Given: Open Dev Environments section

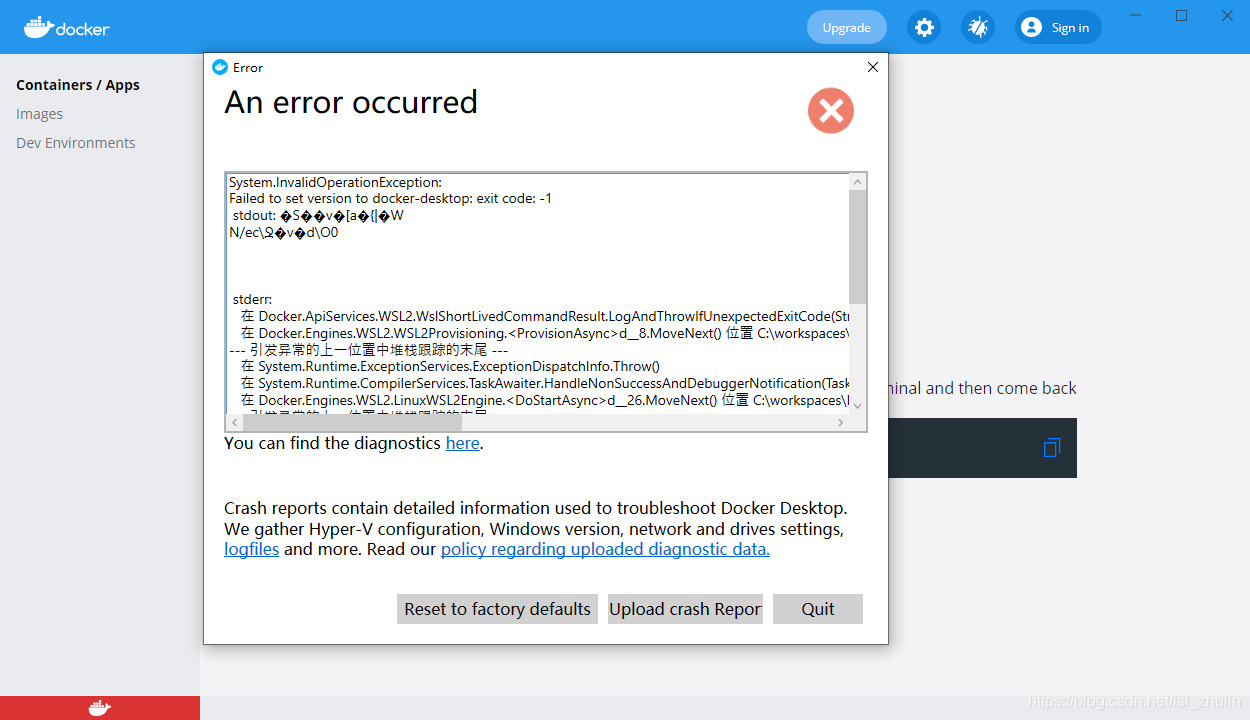Looking at the screenshot, I should [x=76, y=143].
